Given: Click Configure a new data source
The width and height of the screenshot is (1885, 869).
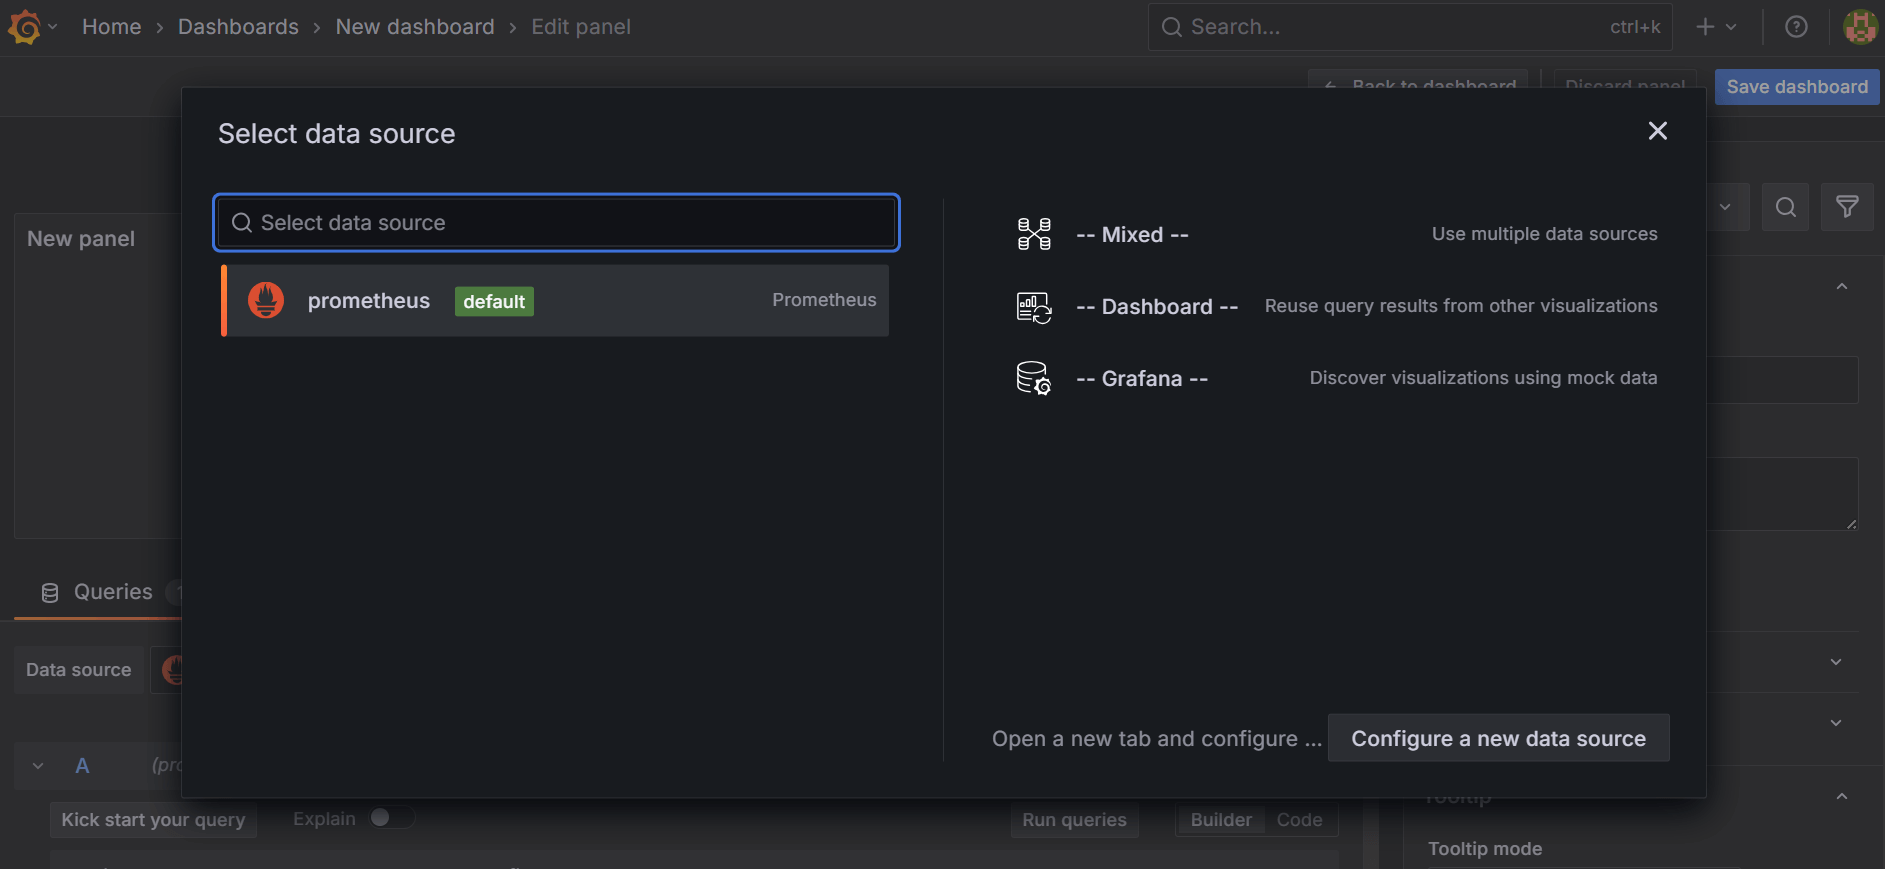Looking at the screenshot, I should [1498, 738].
